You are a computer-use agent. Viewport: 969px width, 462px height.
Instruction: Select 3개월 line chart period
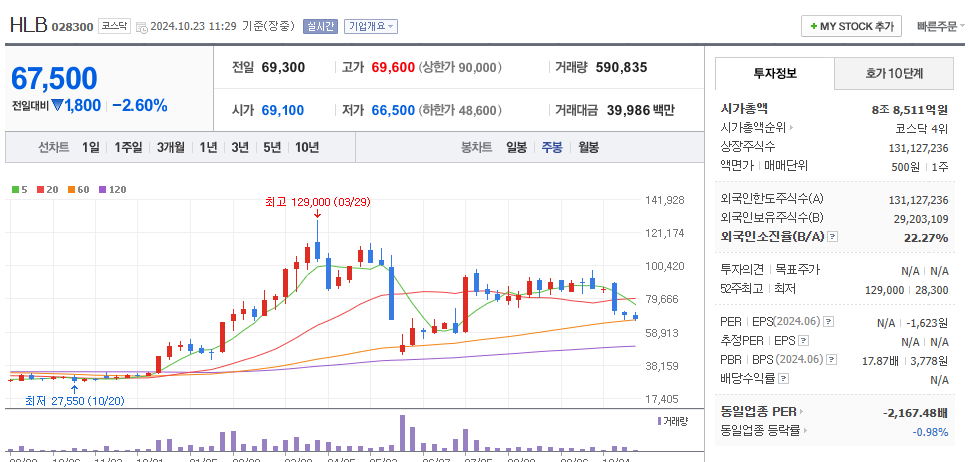click(171, 148)
